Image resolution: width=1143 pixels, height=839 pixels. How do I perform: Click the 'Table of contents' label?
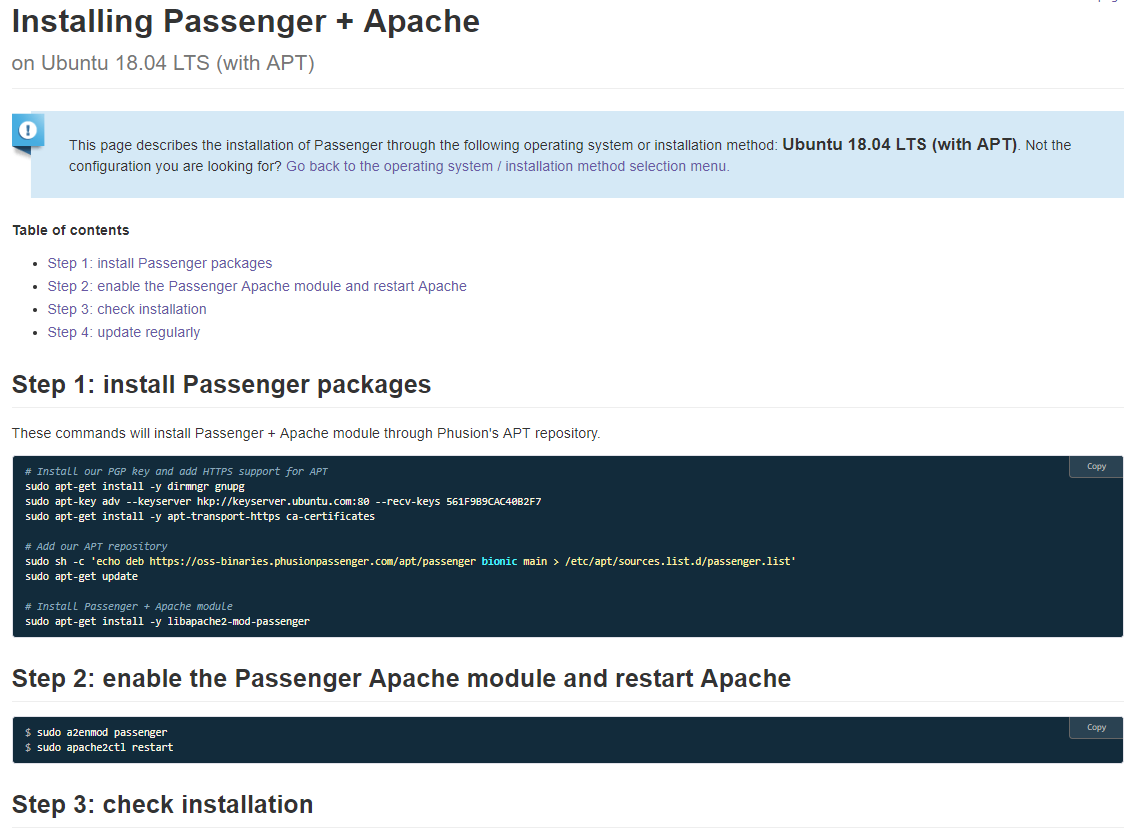click(71, 230)
